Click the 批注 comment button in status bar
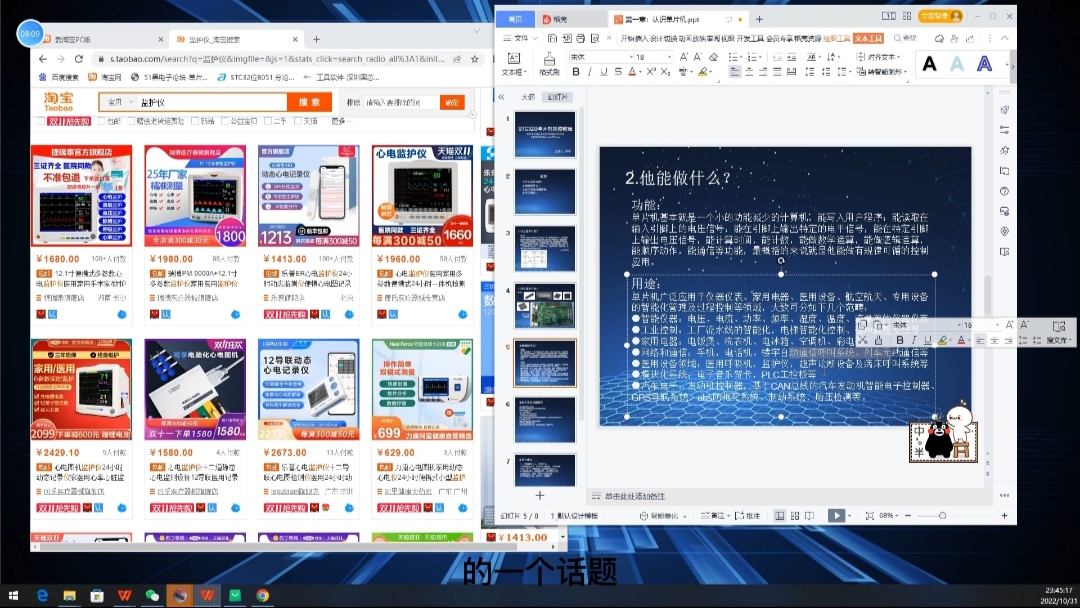The image size is (1080, 608). (748, 515)
